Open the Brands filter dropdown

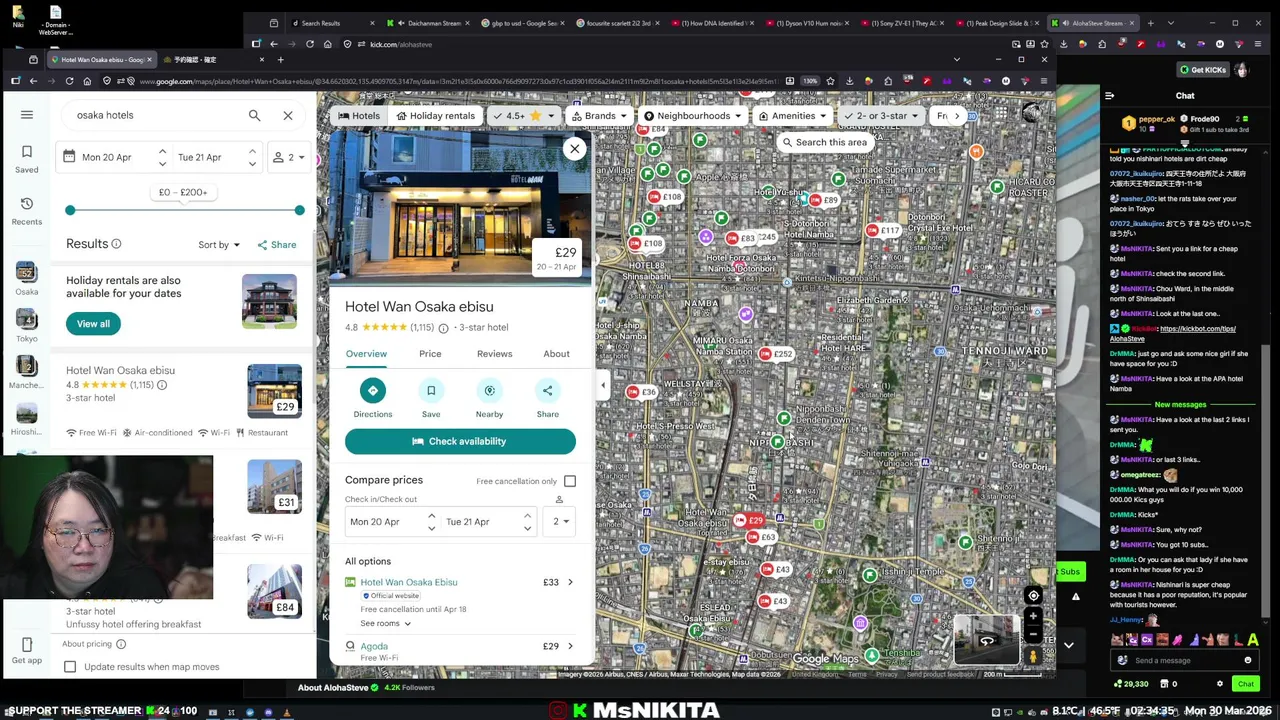point(600,116)
